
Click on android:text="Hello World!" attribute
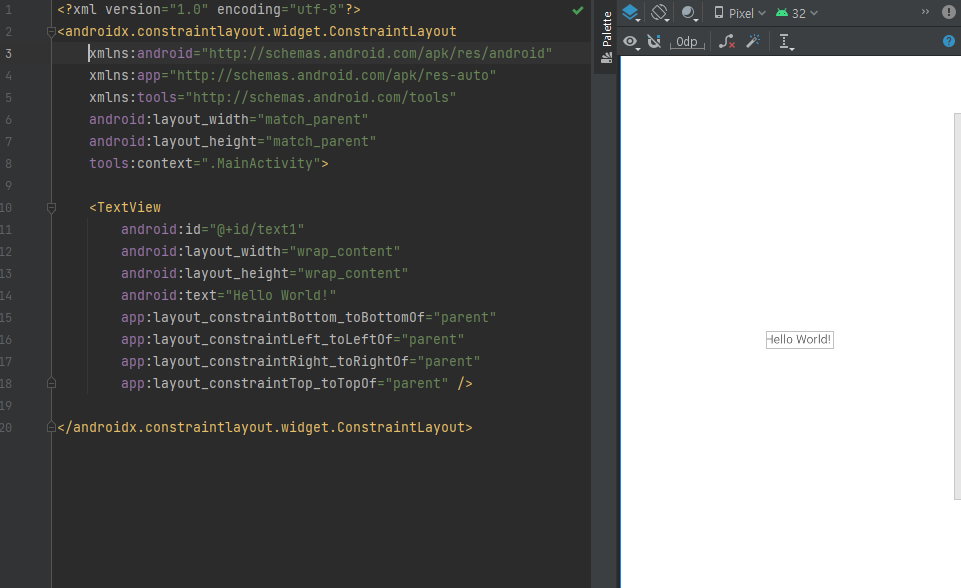coord(228,296)
